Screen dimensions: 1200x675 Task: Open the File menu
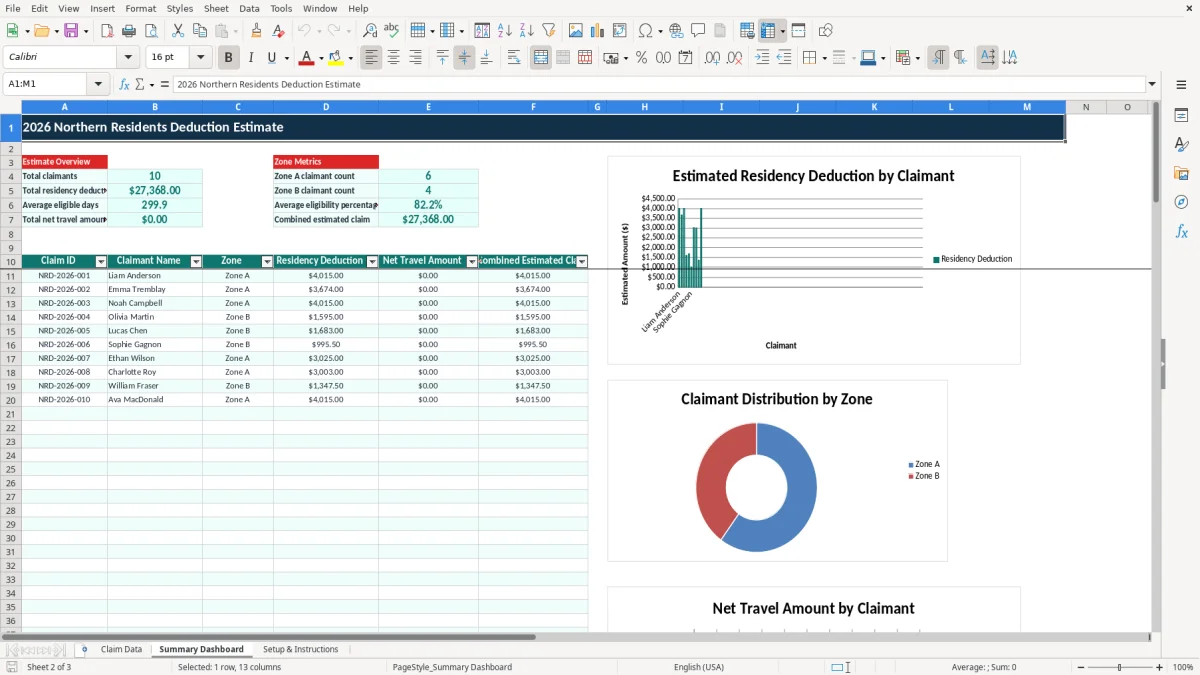coord(13,8)
